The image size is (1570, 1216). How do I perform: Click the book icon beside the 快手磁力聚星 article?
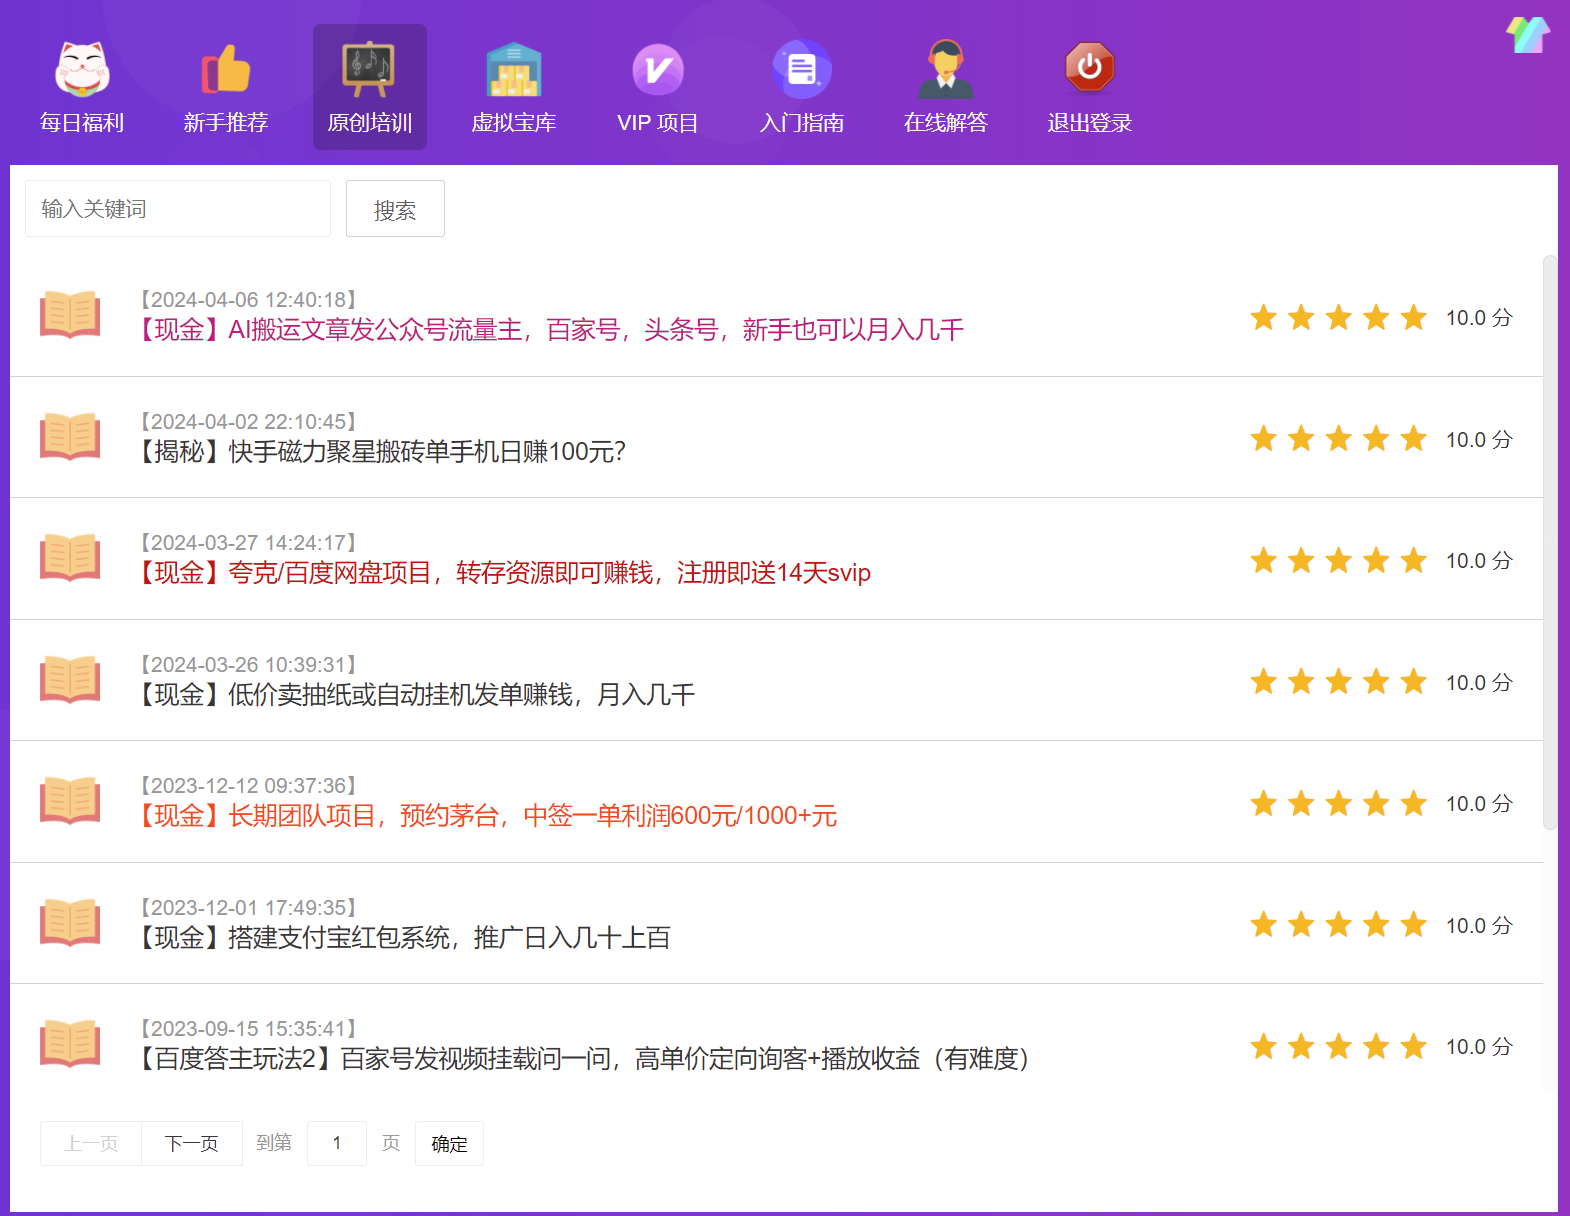click(70, 437)
